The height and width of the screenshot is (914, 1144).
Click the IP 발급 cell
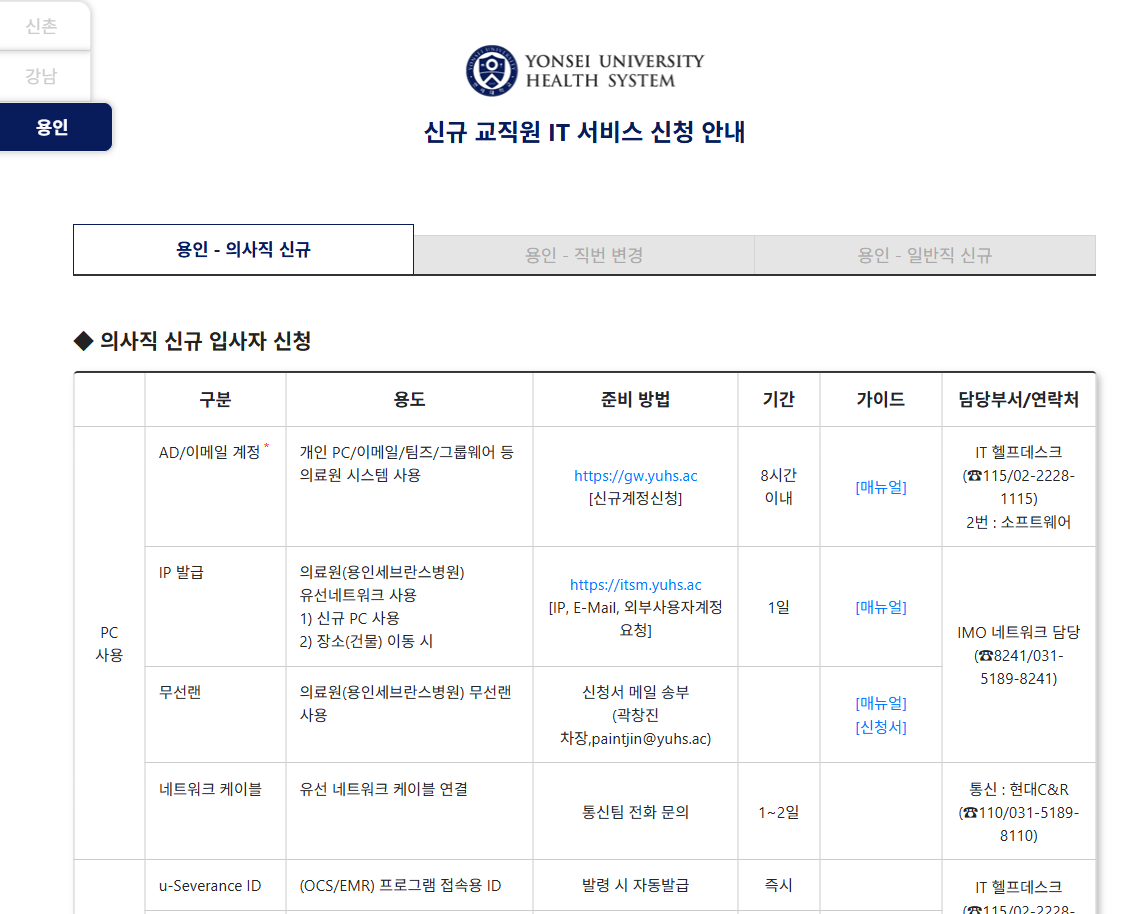(x=215, y=607)
